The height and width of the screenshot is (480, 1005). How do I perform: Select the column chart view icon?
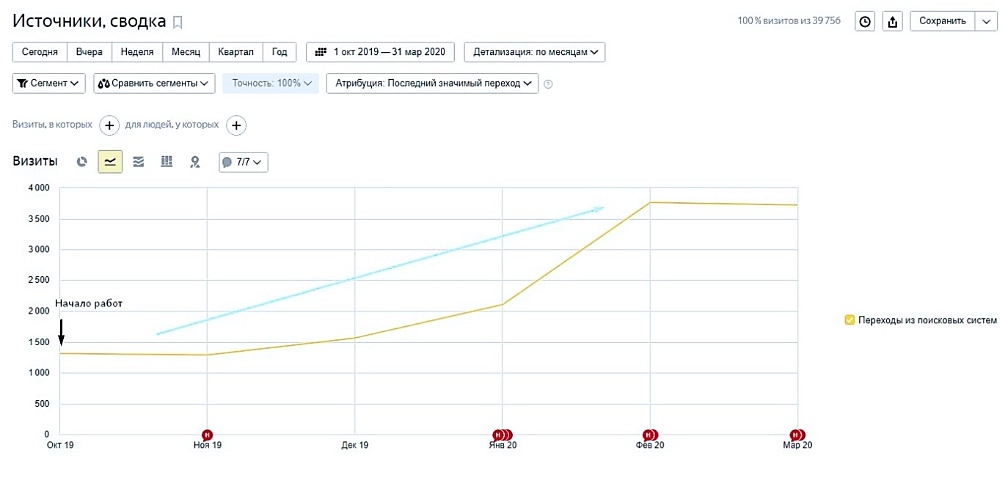pyautogui.click(x=167, y=162)
